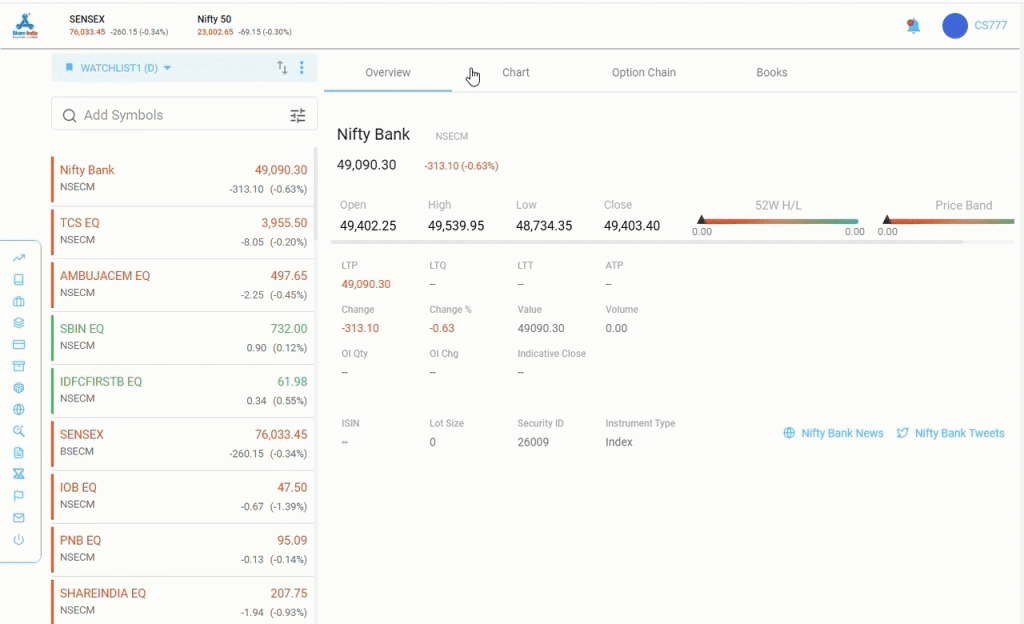This screenshot has height=624, width=1024.
Task: Open the Books tab
Action: coord(771,72)
